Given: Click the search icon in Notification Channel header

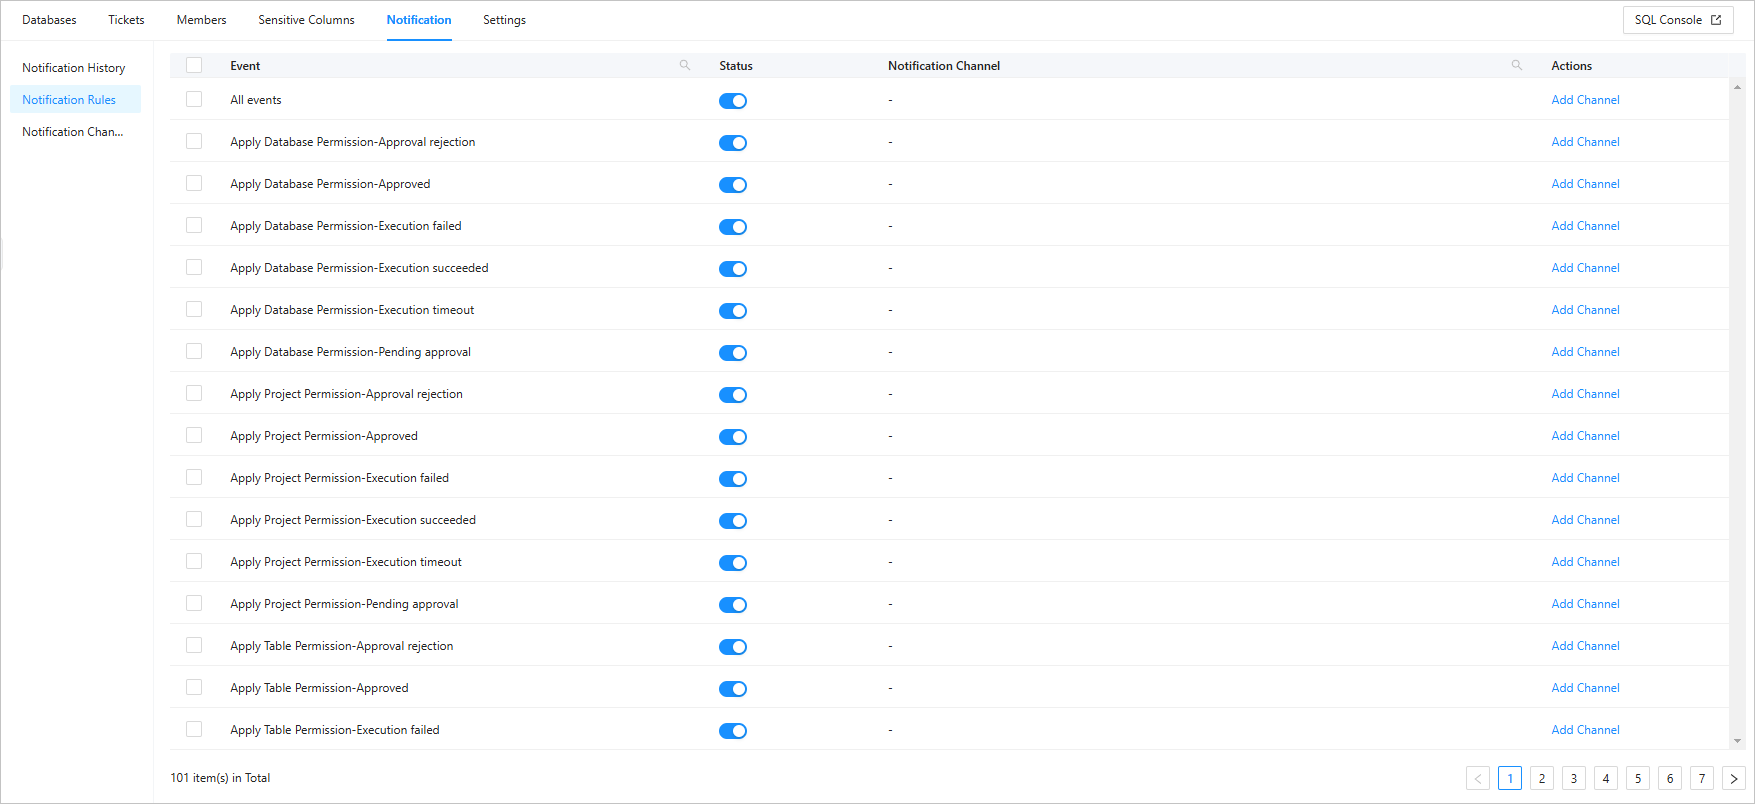Looking at the screenshot, I should coord(1517,65).
